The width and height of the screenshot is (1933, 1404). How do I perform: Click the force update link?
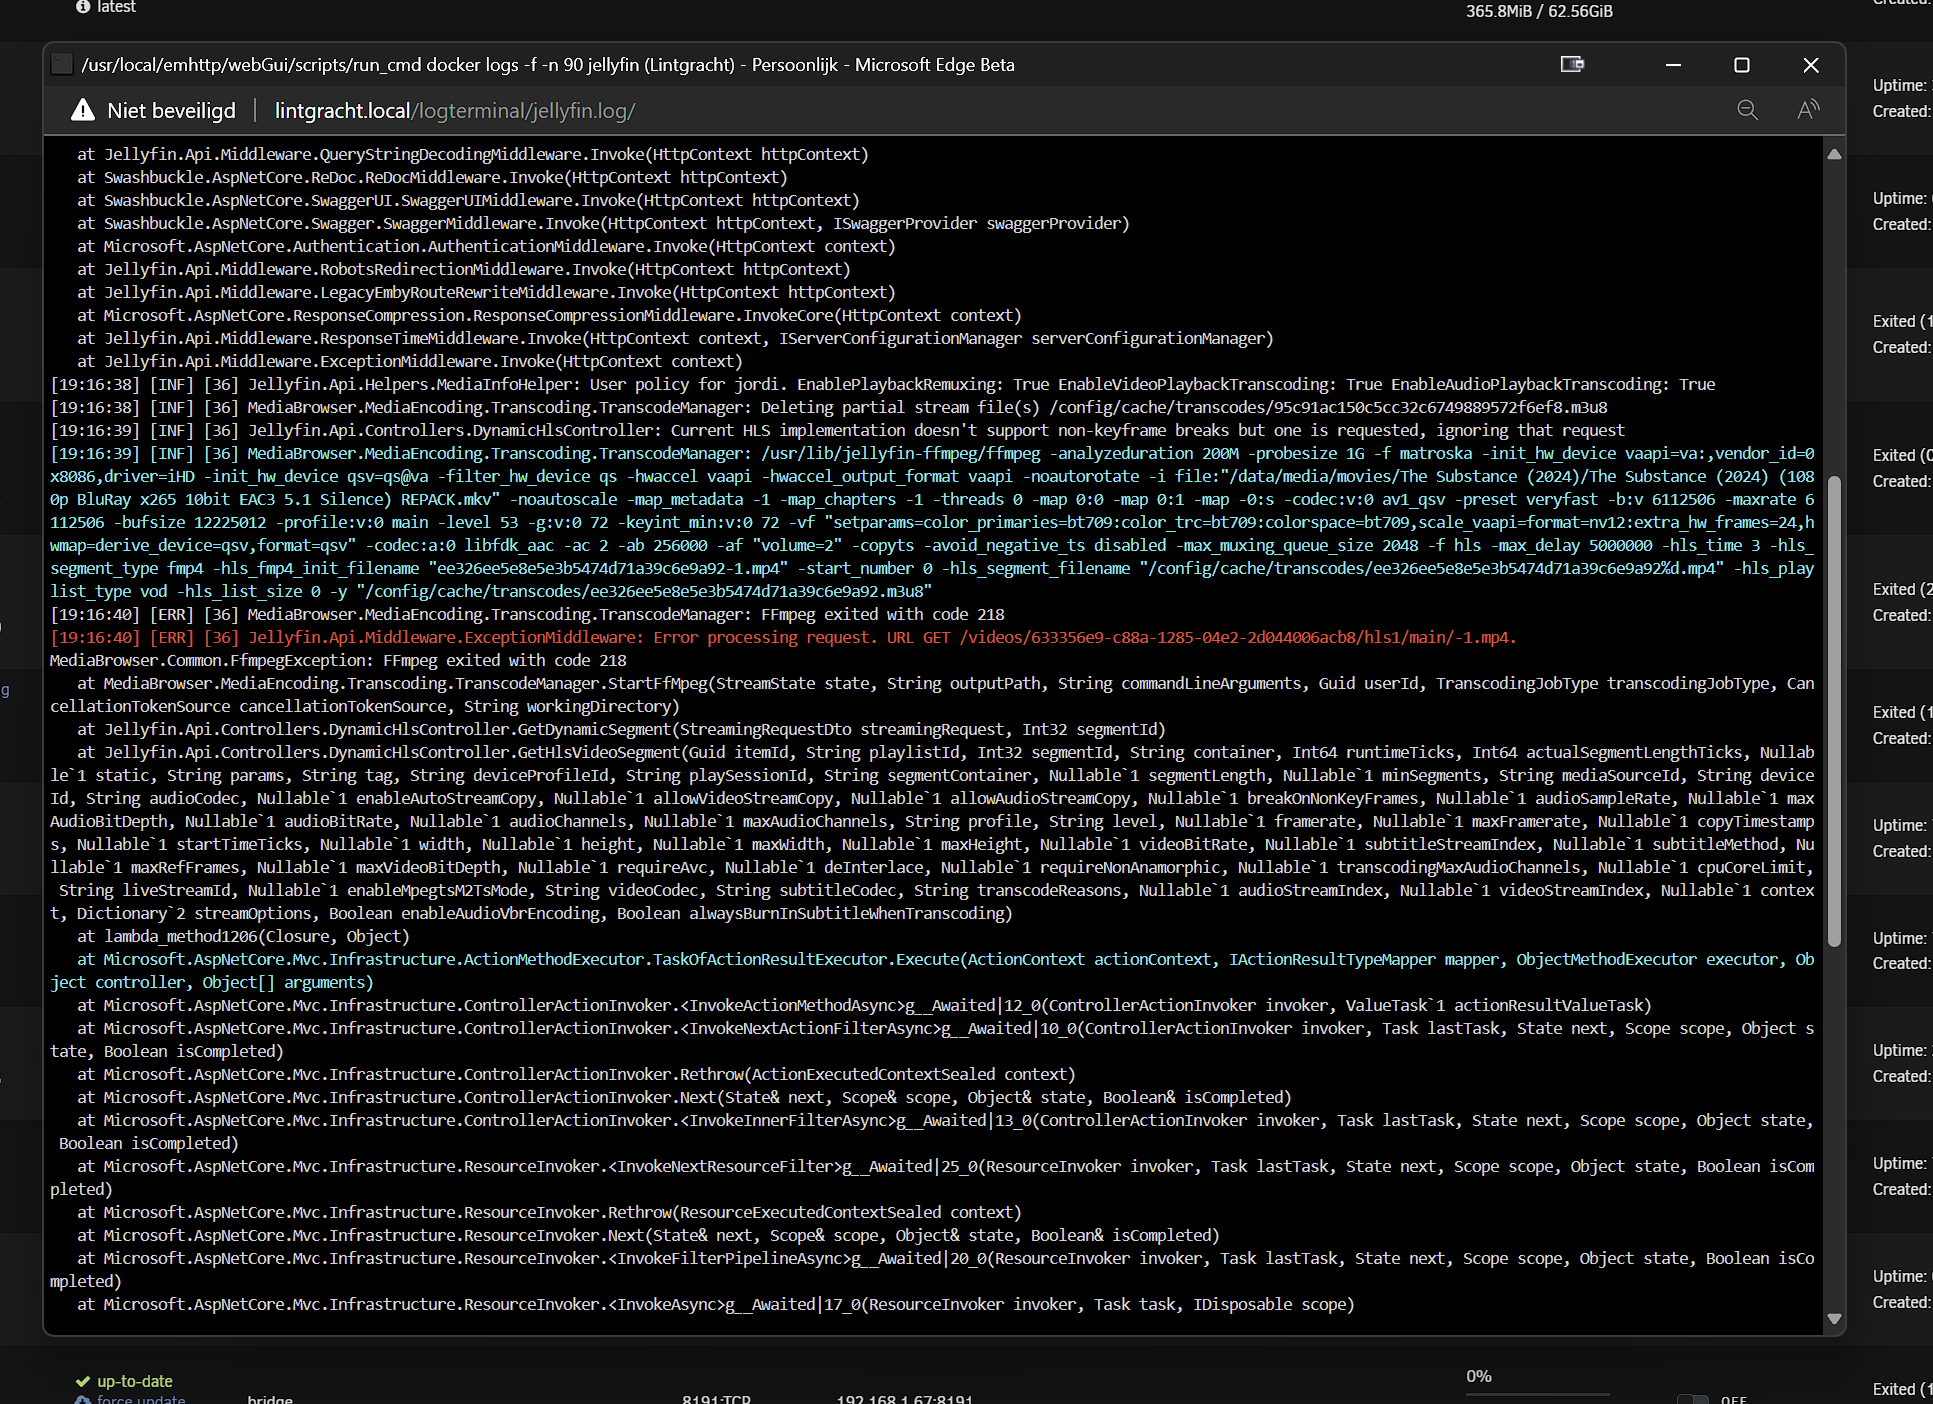pyautogui.click(x=140, y=1398)
